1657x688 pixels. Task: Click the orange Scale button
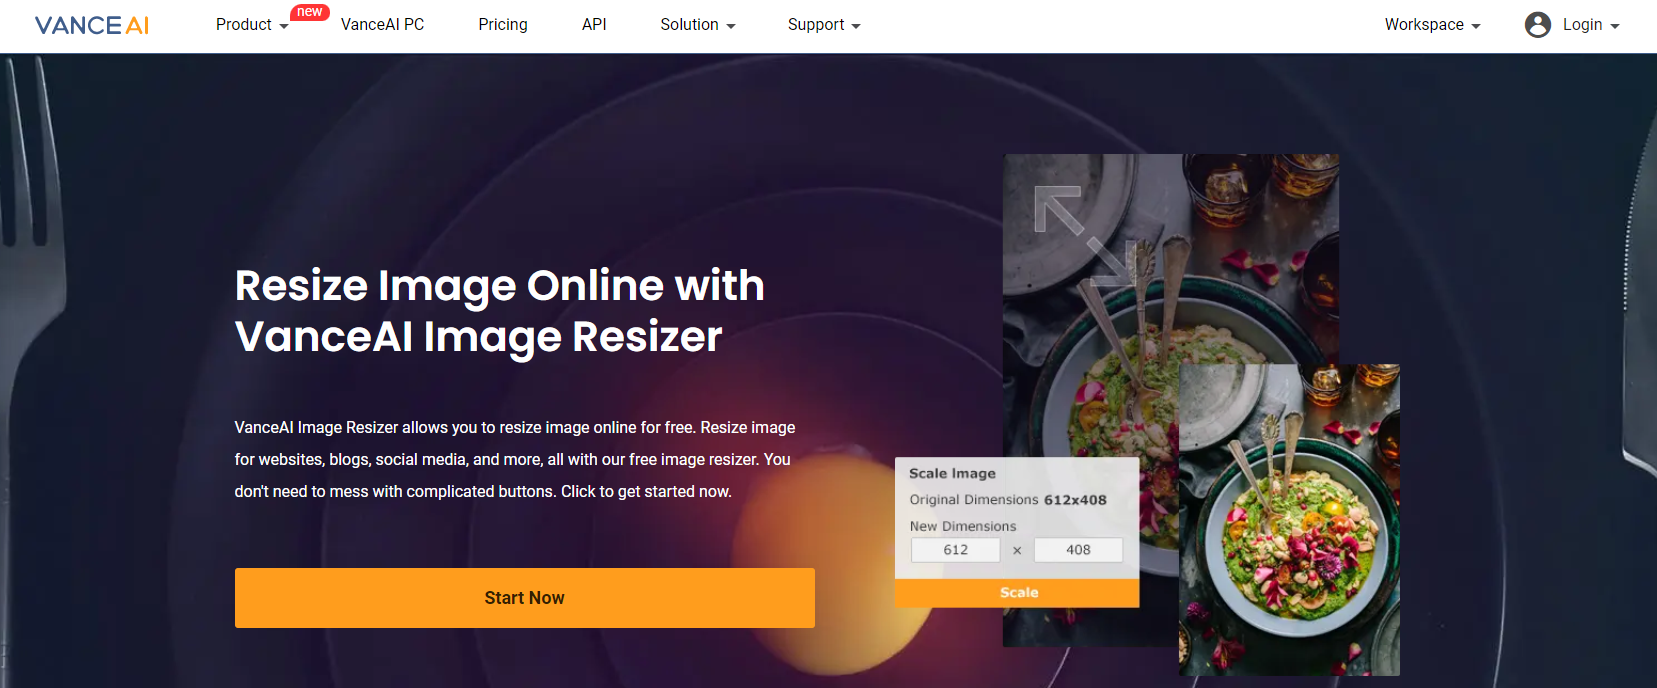point(1017,593)
